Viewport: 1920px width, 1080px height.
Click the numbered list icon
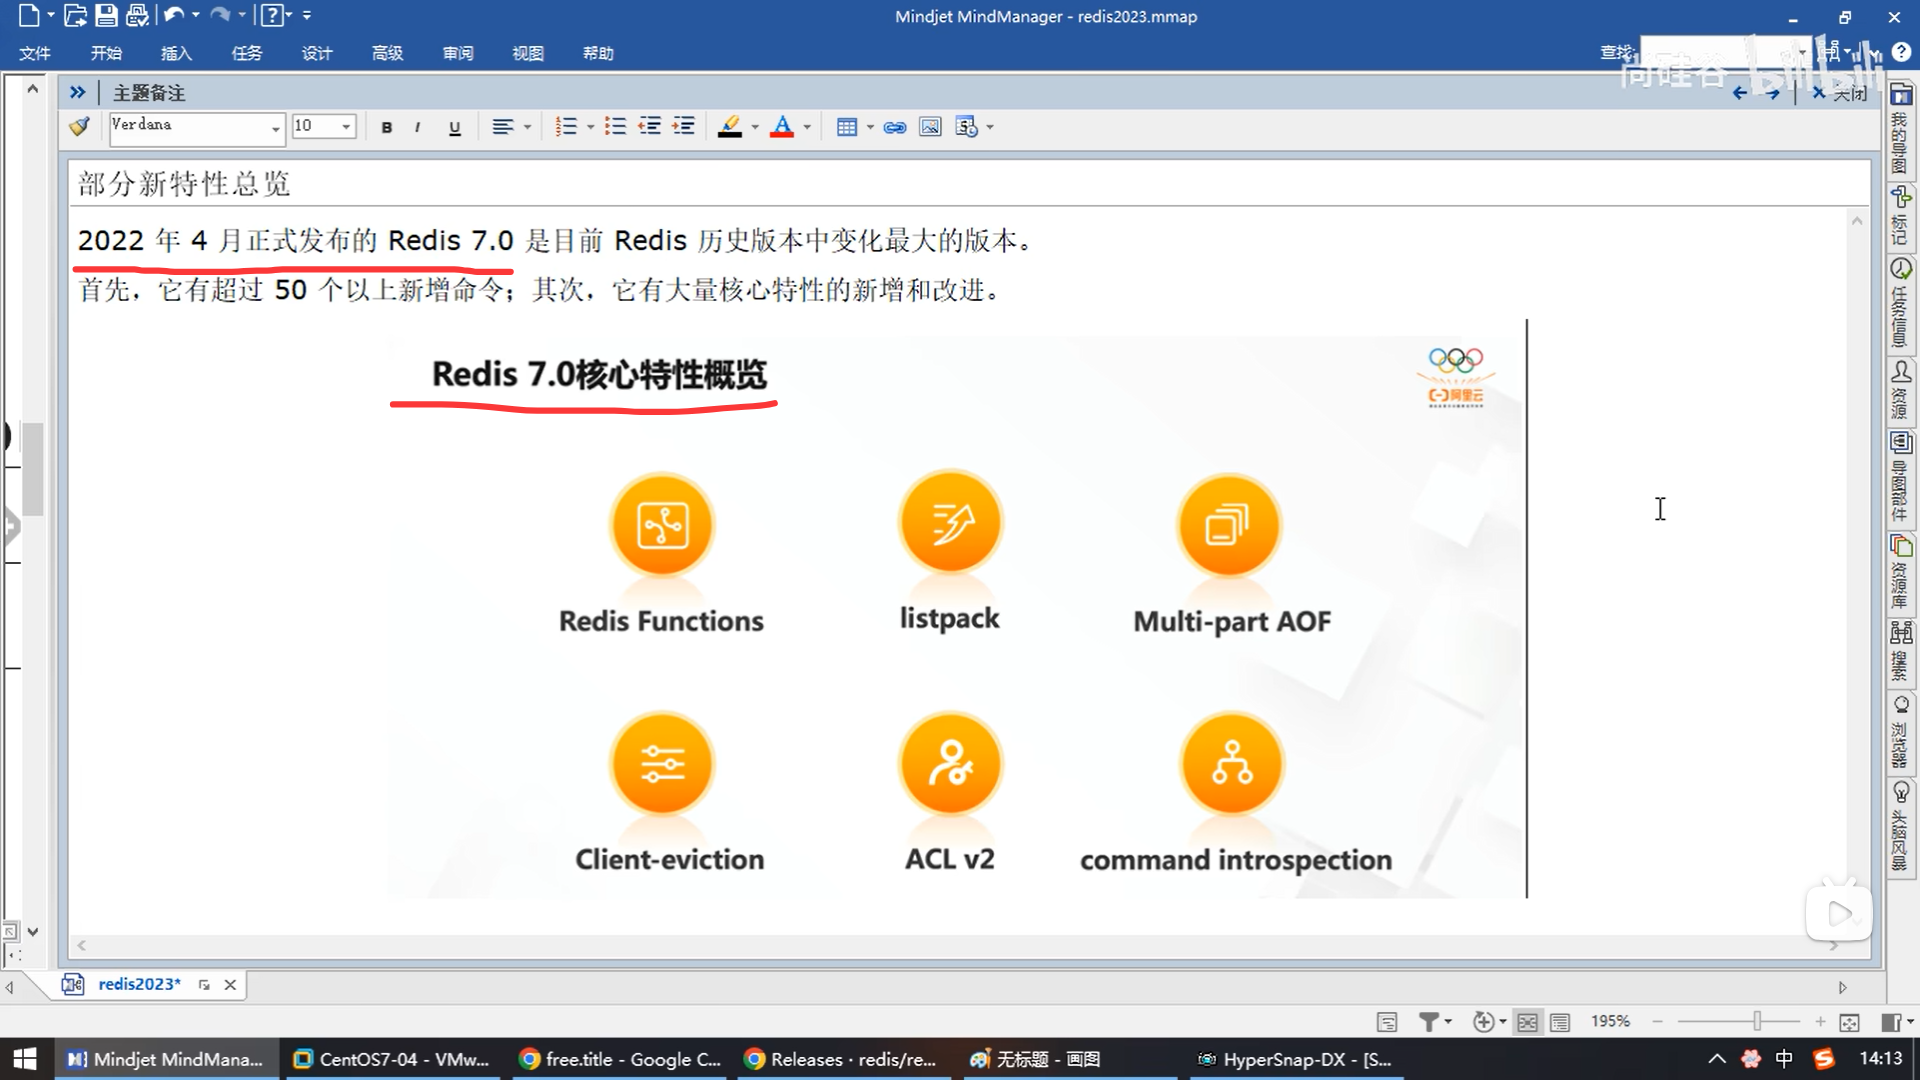(566, 127)
